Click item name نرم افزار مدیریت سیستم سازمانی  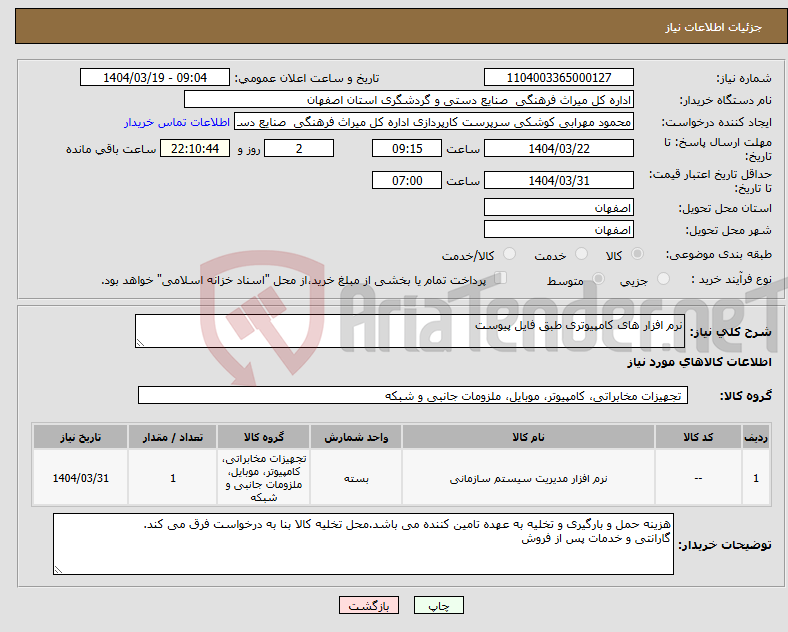[x=528, y=478]
